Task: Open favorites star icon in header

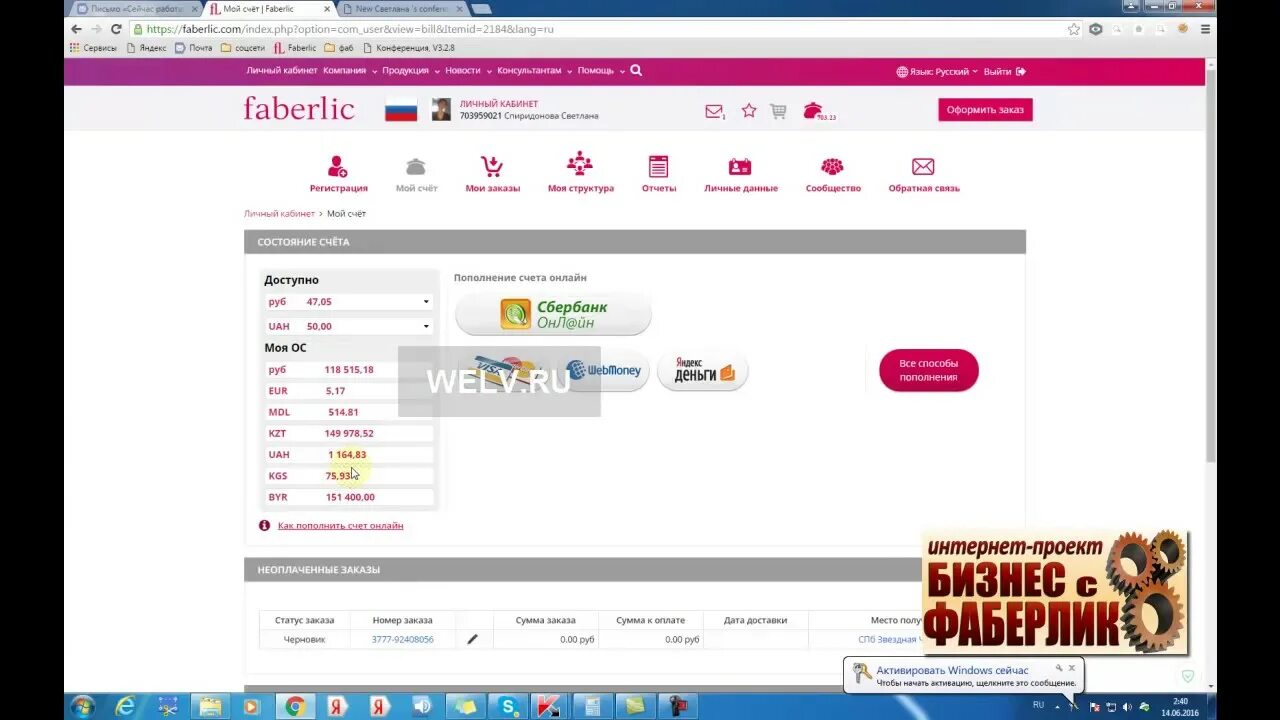Action: tap(749, 111)
